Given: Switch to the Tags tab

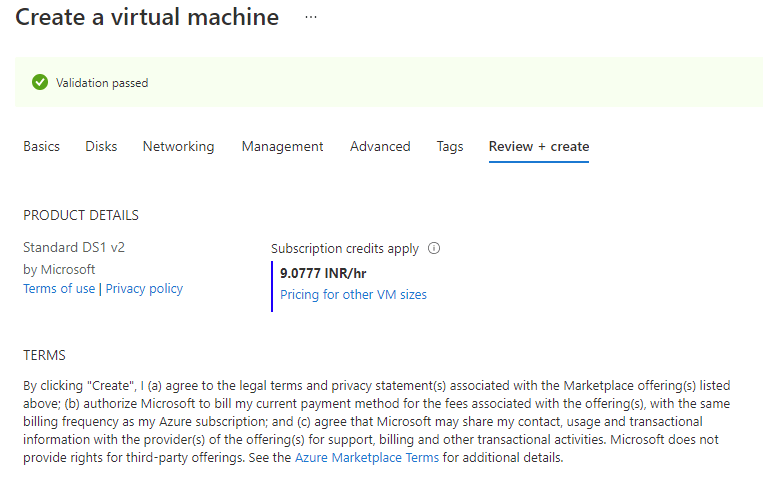Looking at the screenshot, I should [450, 147].
